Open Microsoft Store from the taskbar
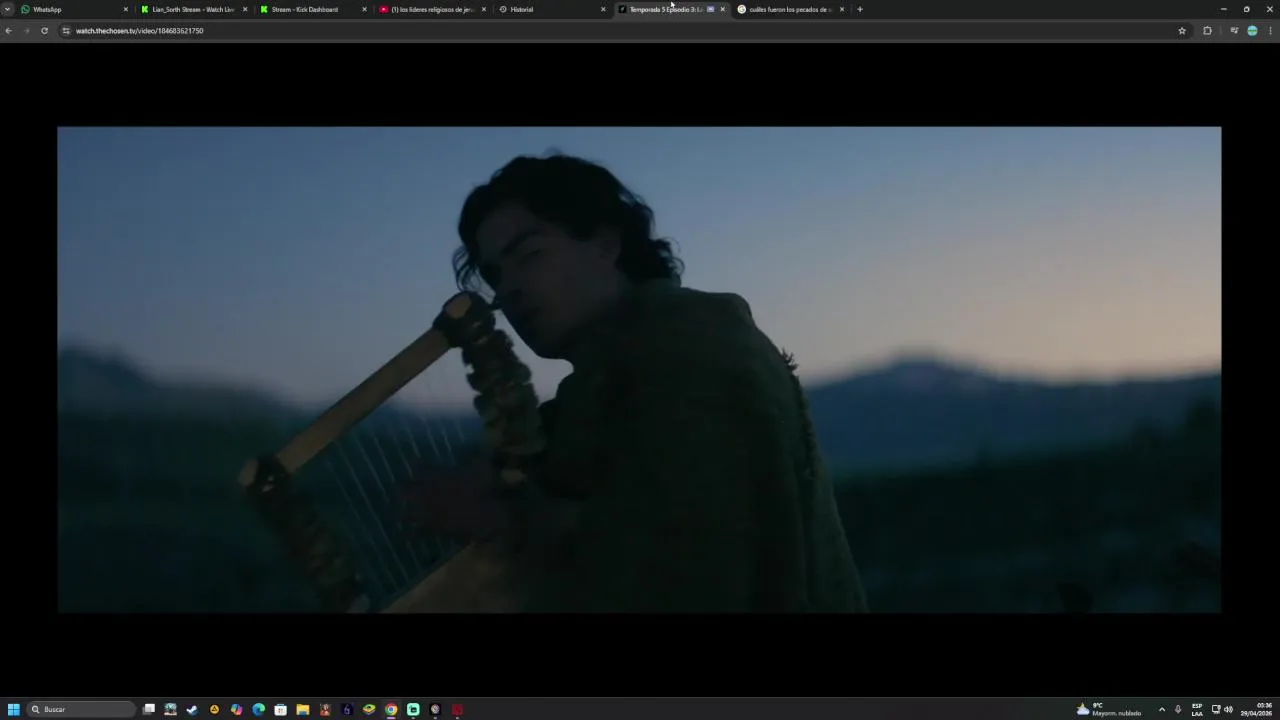The width and height of the screenshot is (1280, 720). (281, 709)
